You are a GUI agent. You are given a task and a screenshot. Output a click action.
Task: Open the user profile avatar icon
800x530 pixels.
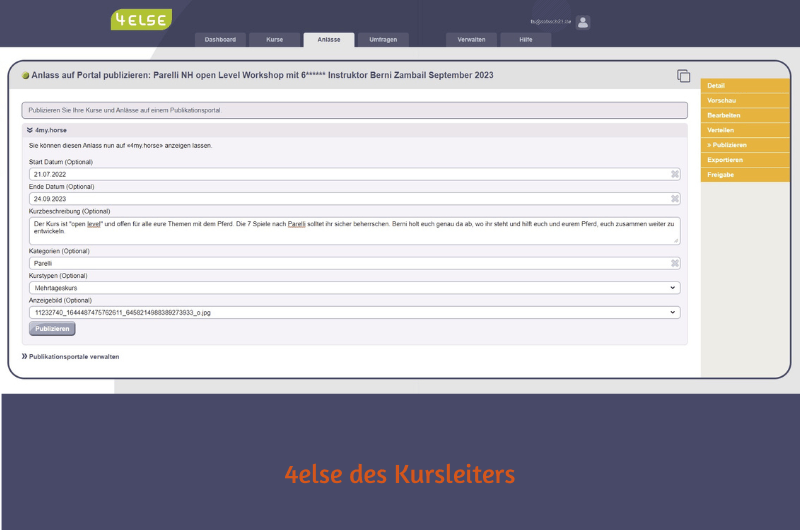point(583,22)
